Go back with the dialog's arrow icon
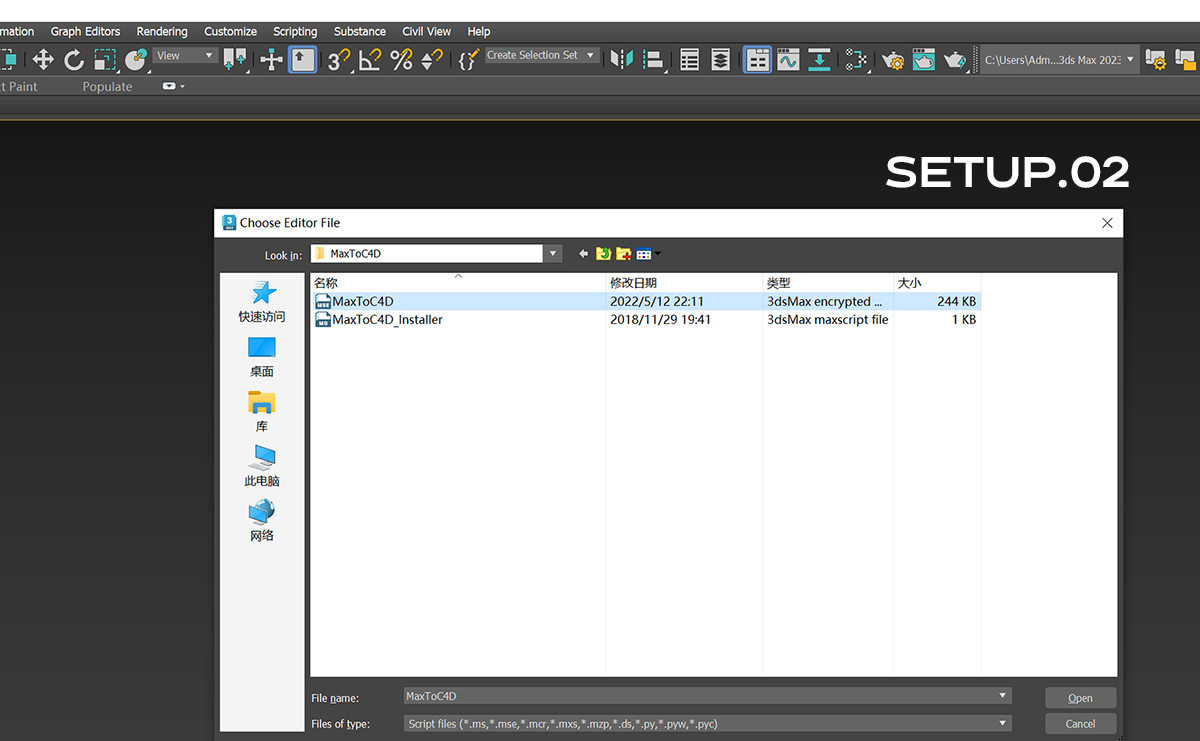1200x741 pixels. point(584,254)
